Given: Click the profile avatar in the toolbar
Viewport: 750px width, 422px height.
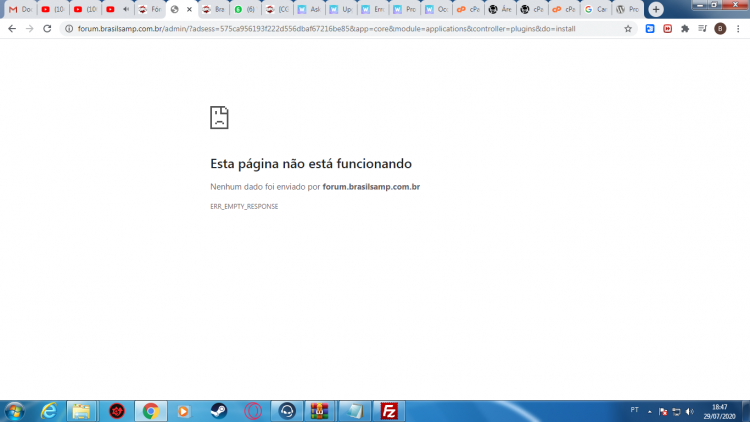Looking at the screenshot, I should (x=720, y=29).
